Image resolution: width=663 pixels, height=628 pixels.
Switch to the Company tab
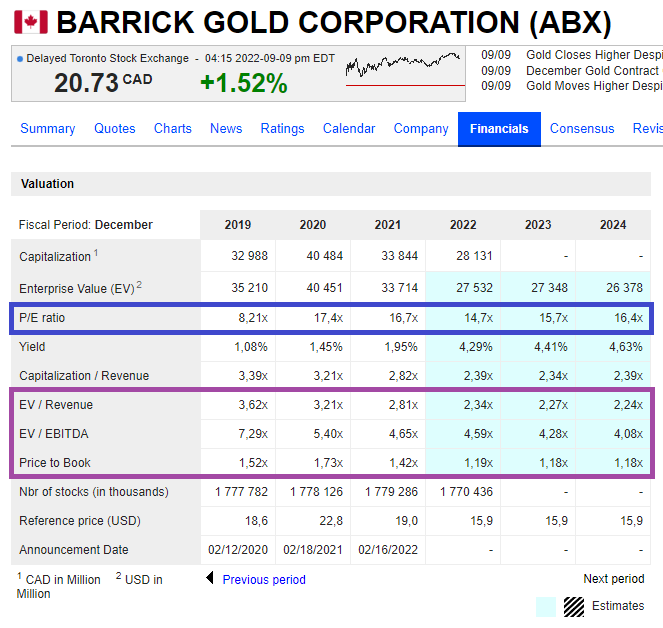tap(421, 128)
